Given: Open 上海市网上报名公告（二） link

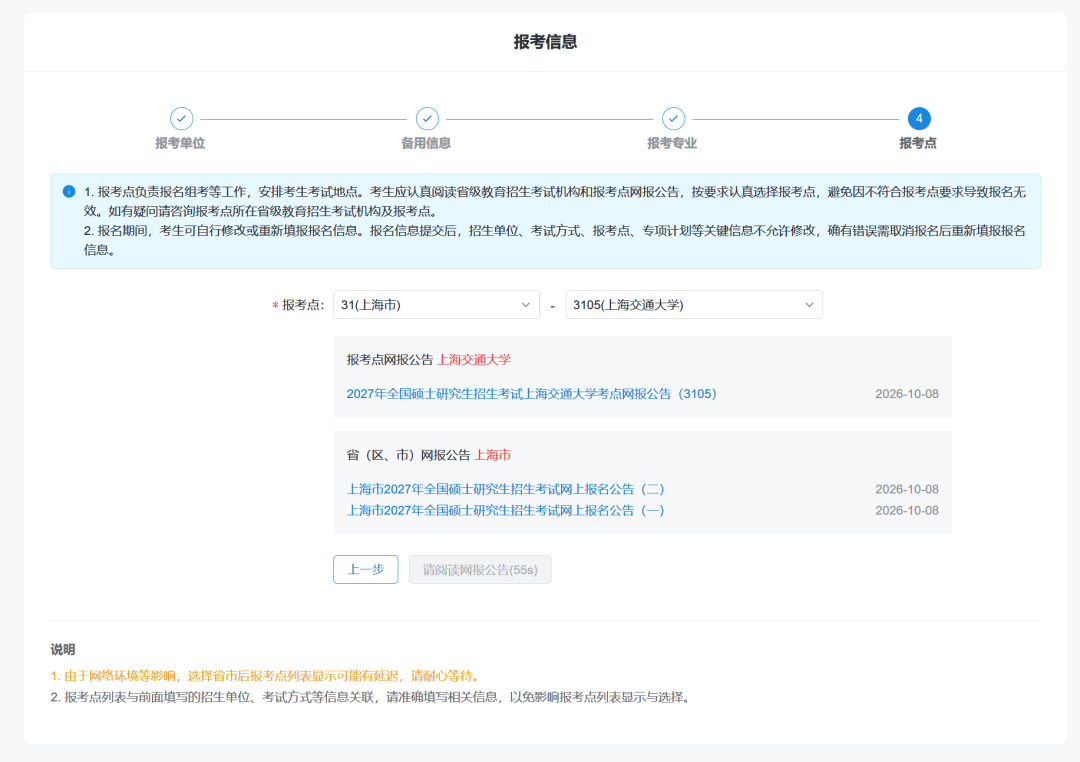Looking at the screenshot, I should pos(505,489).
